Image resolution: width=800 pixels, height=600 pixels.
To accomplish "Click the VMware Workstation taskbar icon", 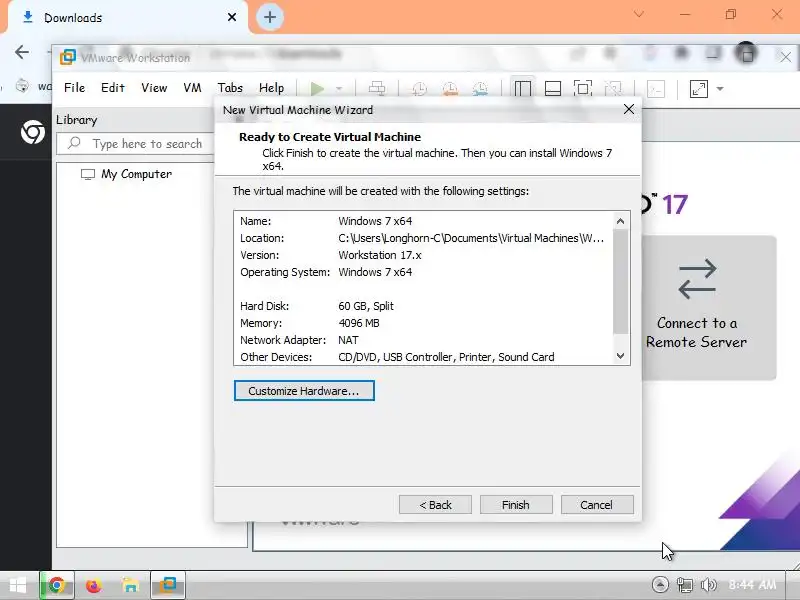I will pos(167,585).
